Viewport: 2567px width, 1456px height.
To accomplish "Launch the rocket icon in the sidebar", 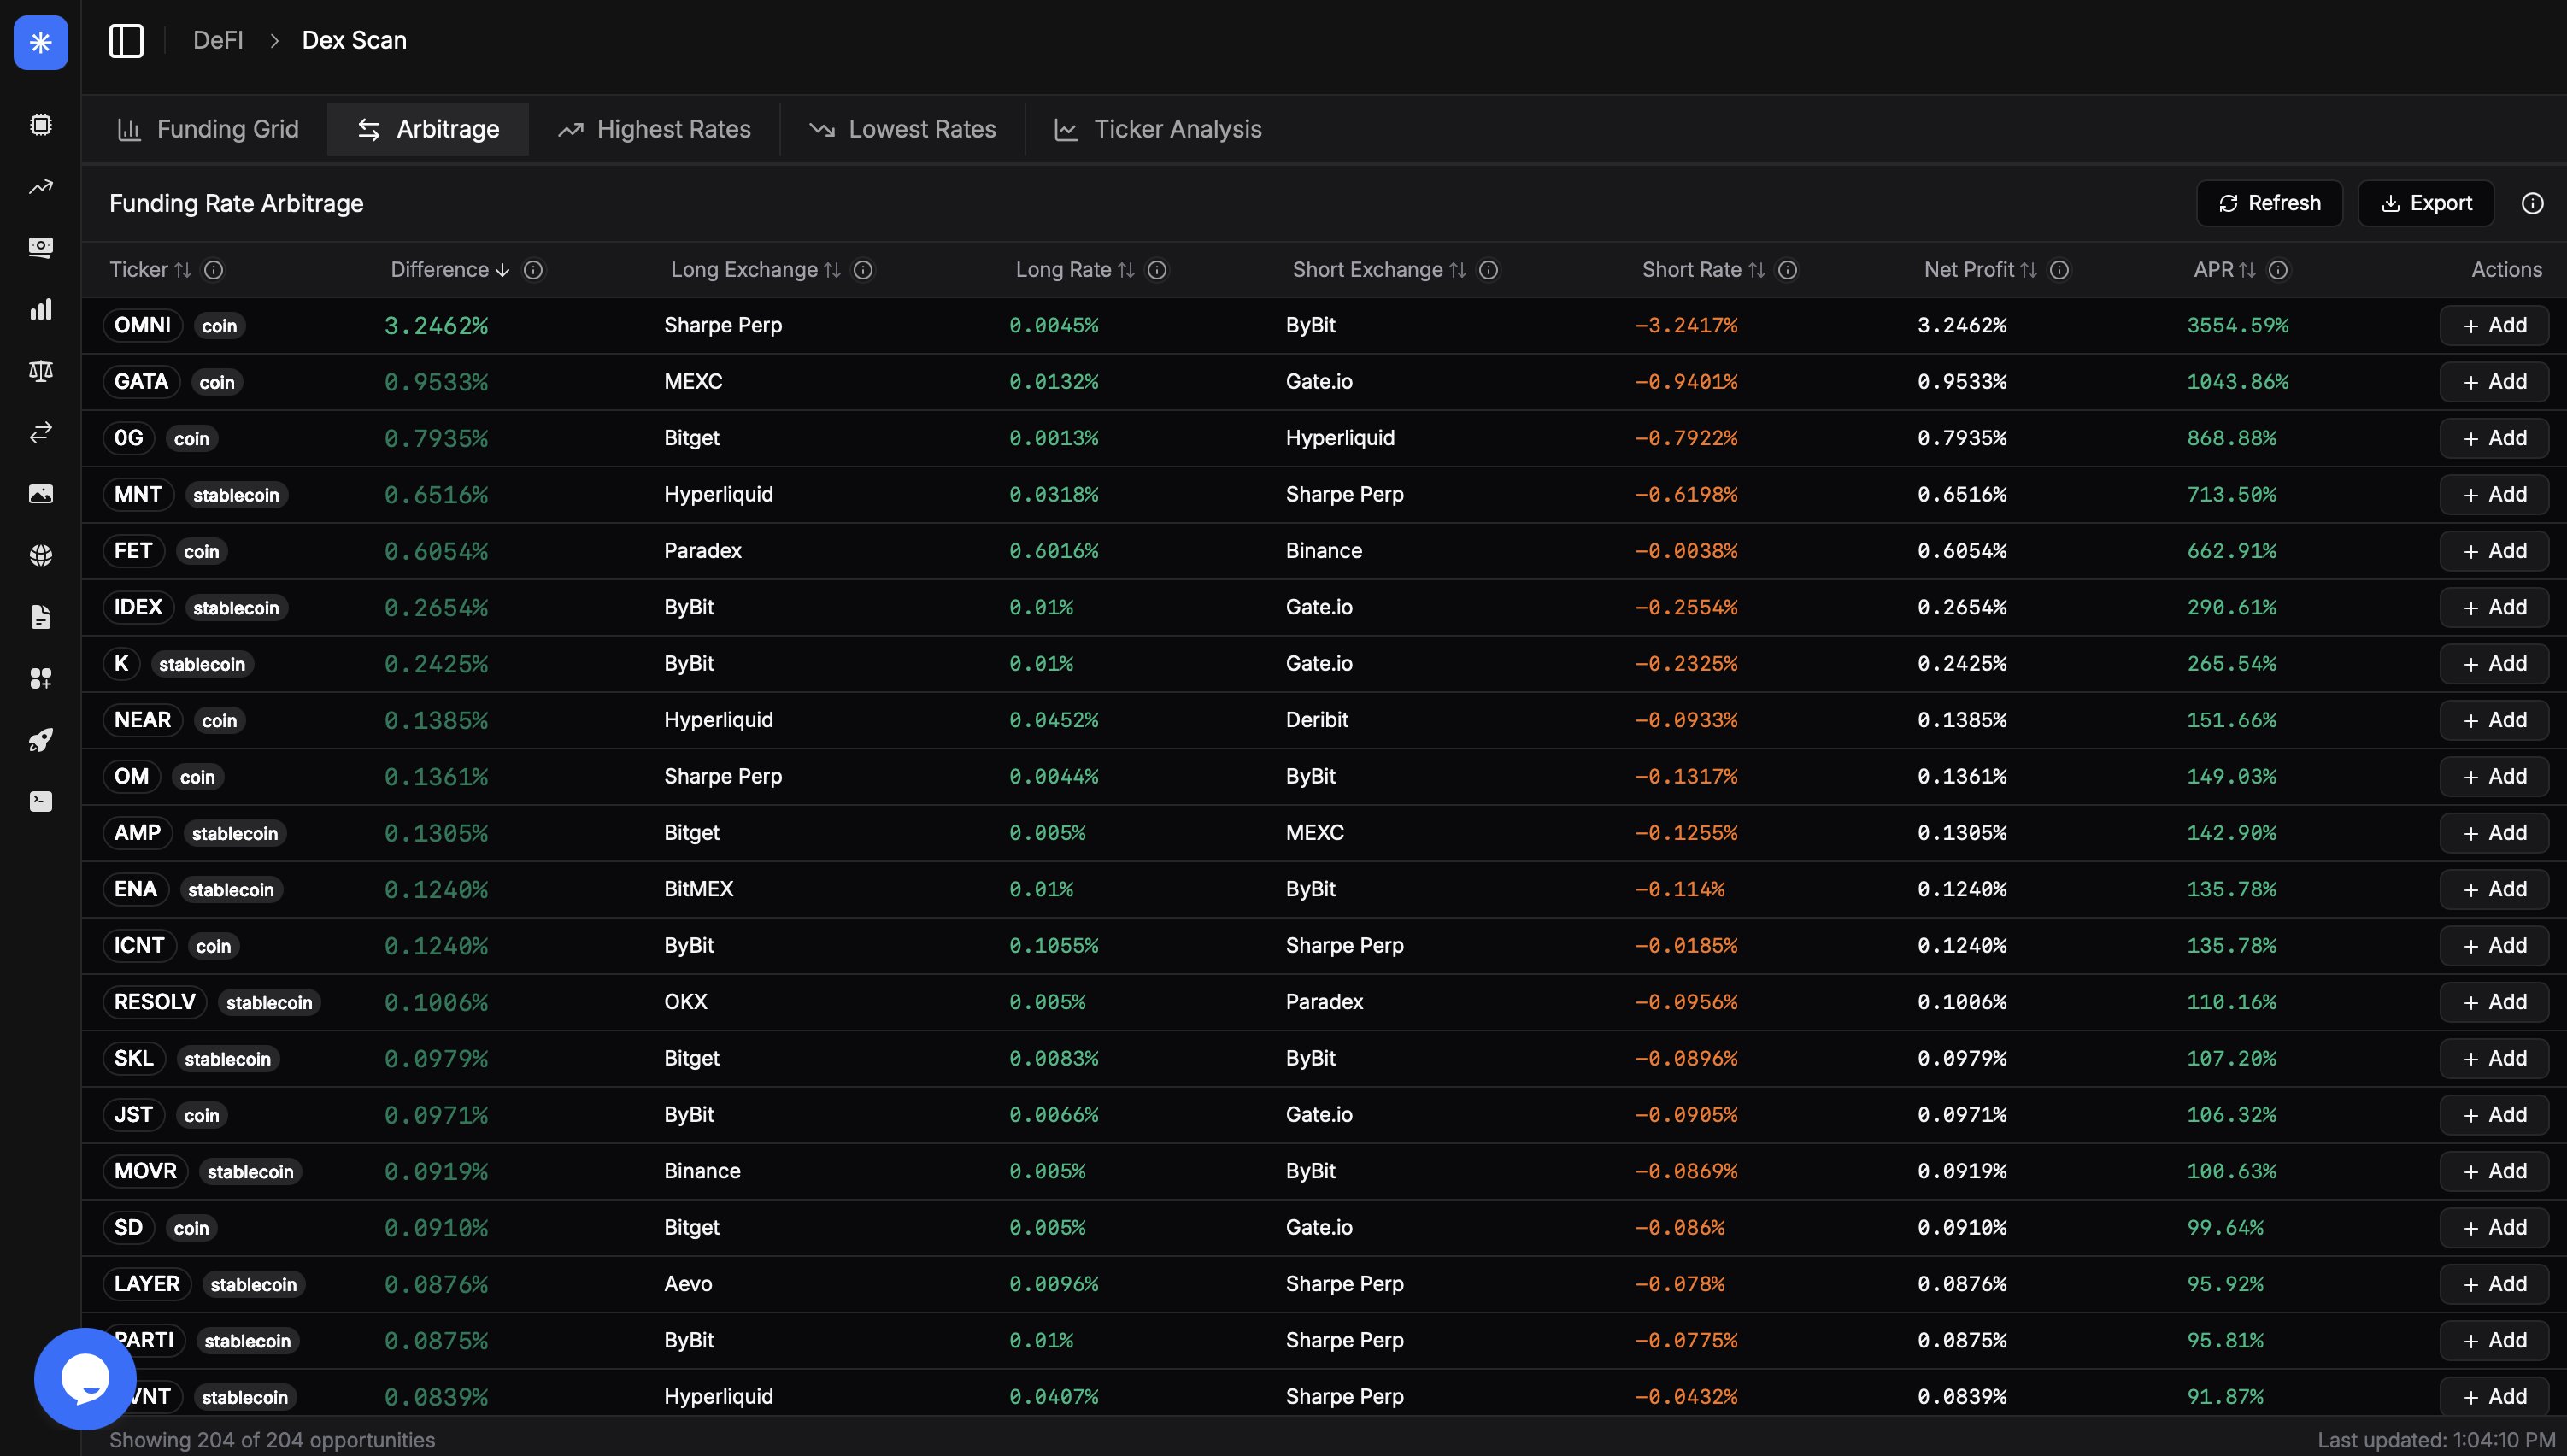I will coord(41,740).
